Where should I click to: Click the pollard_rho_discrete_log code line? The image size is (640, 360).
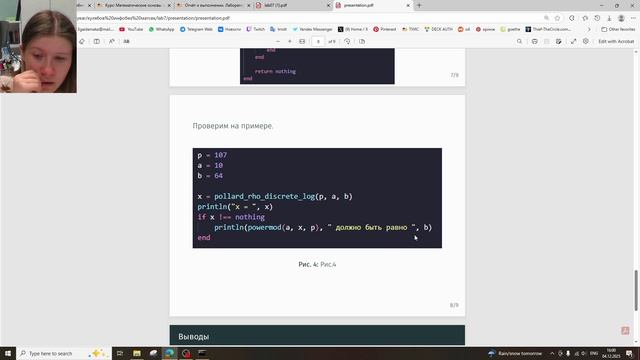pos(275,196)
